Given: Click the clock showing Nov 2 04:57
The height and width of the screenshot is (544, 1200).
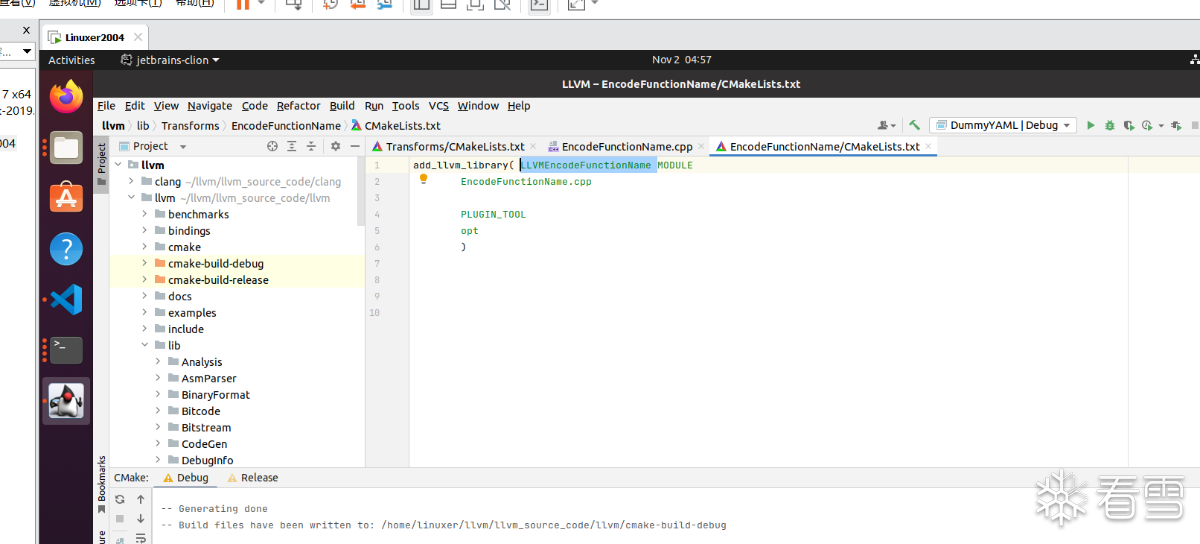Looking at the screenshot, I should click(x=682, y=60).
